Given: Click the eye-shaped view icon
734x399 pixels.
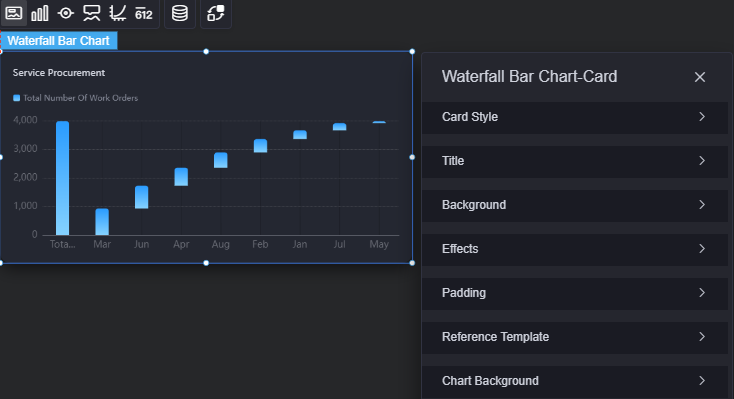Looking at the screenshot, I should (x=66, y=13).
